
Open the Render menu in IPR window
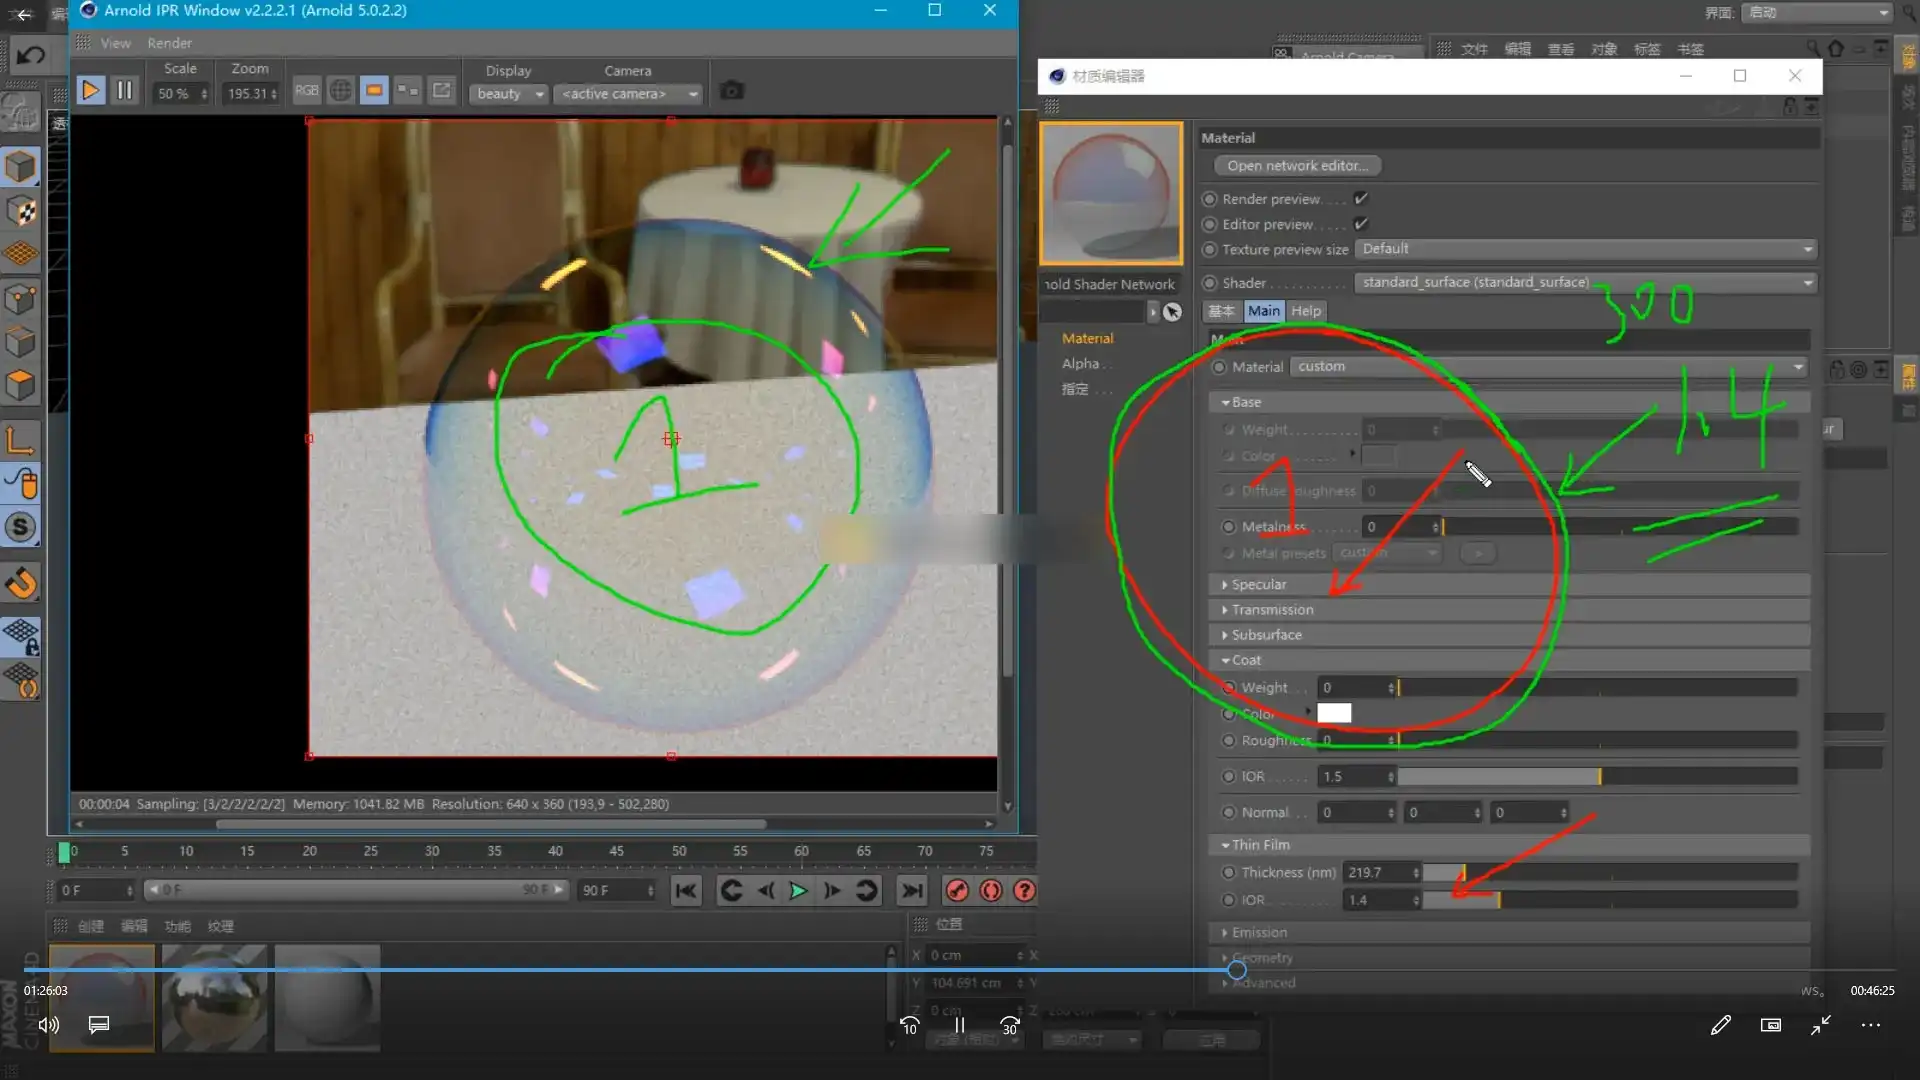(x=169, y=43)
